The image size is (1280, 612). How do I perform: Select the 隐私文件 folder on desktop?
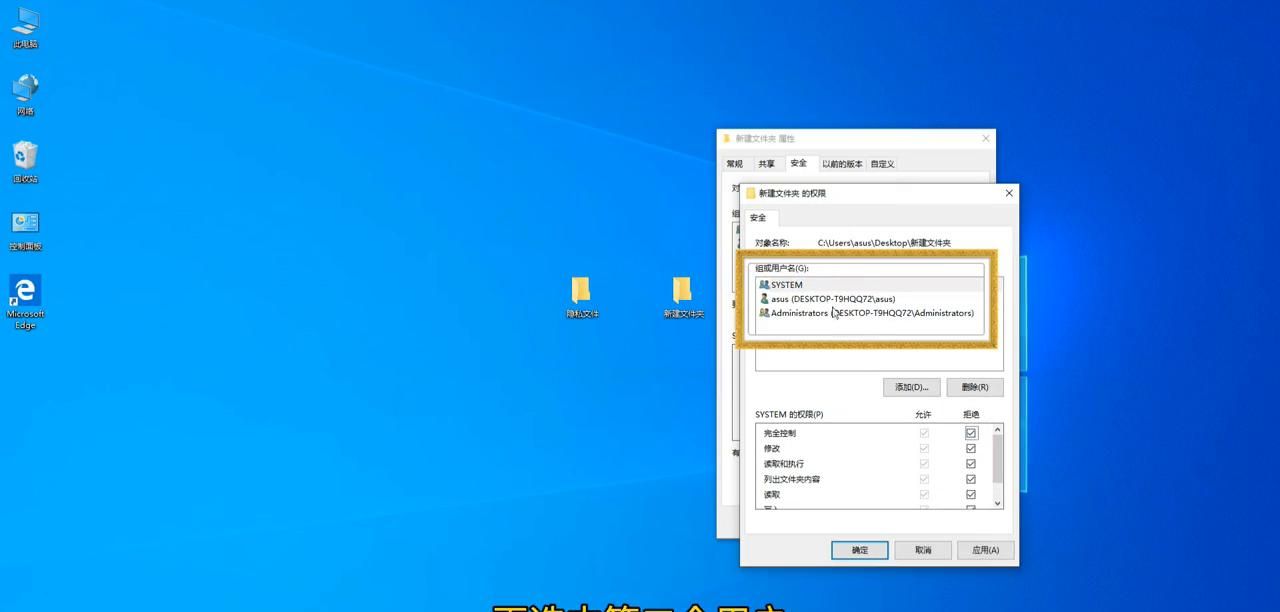point(582,297)
